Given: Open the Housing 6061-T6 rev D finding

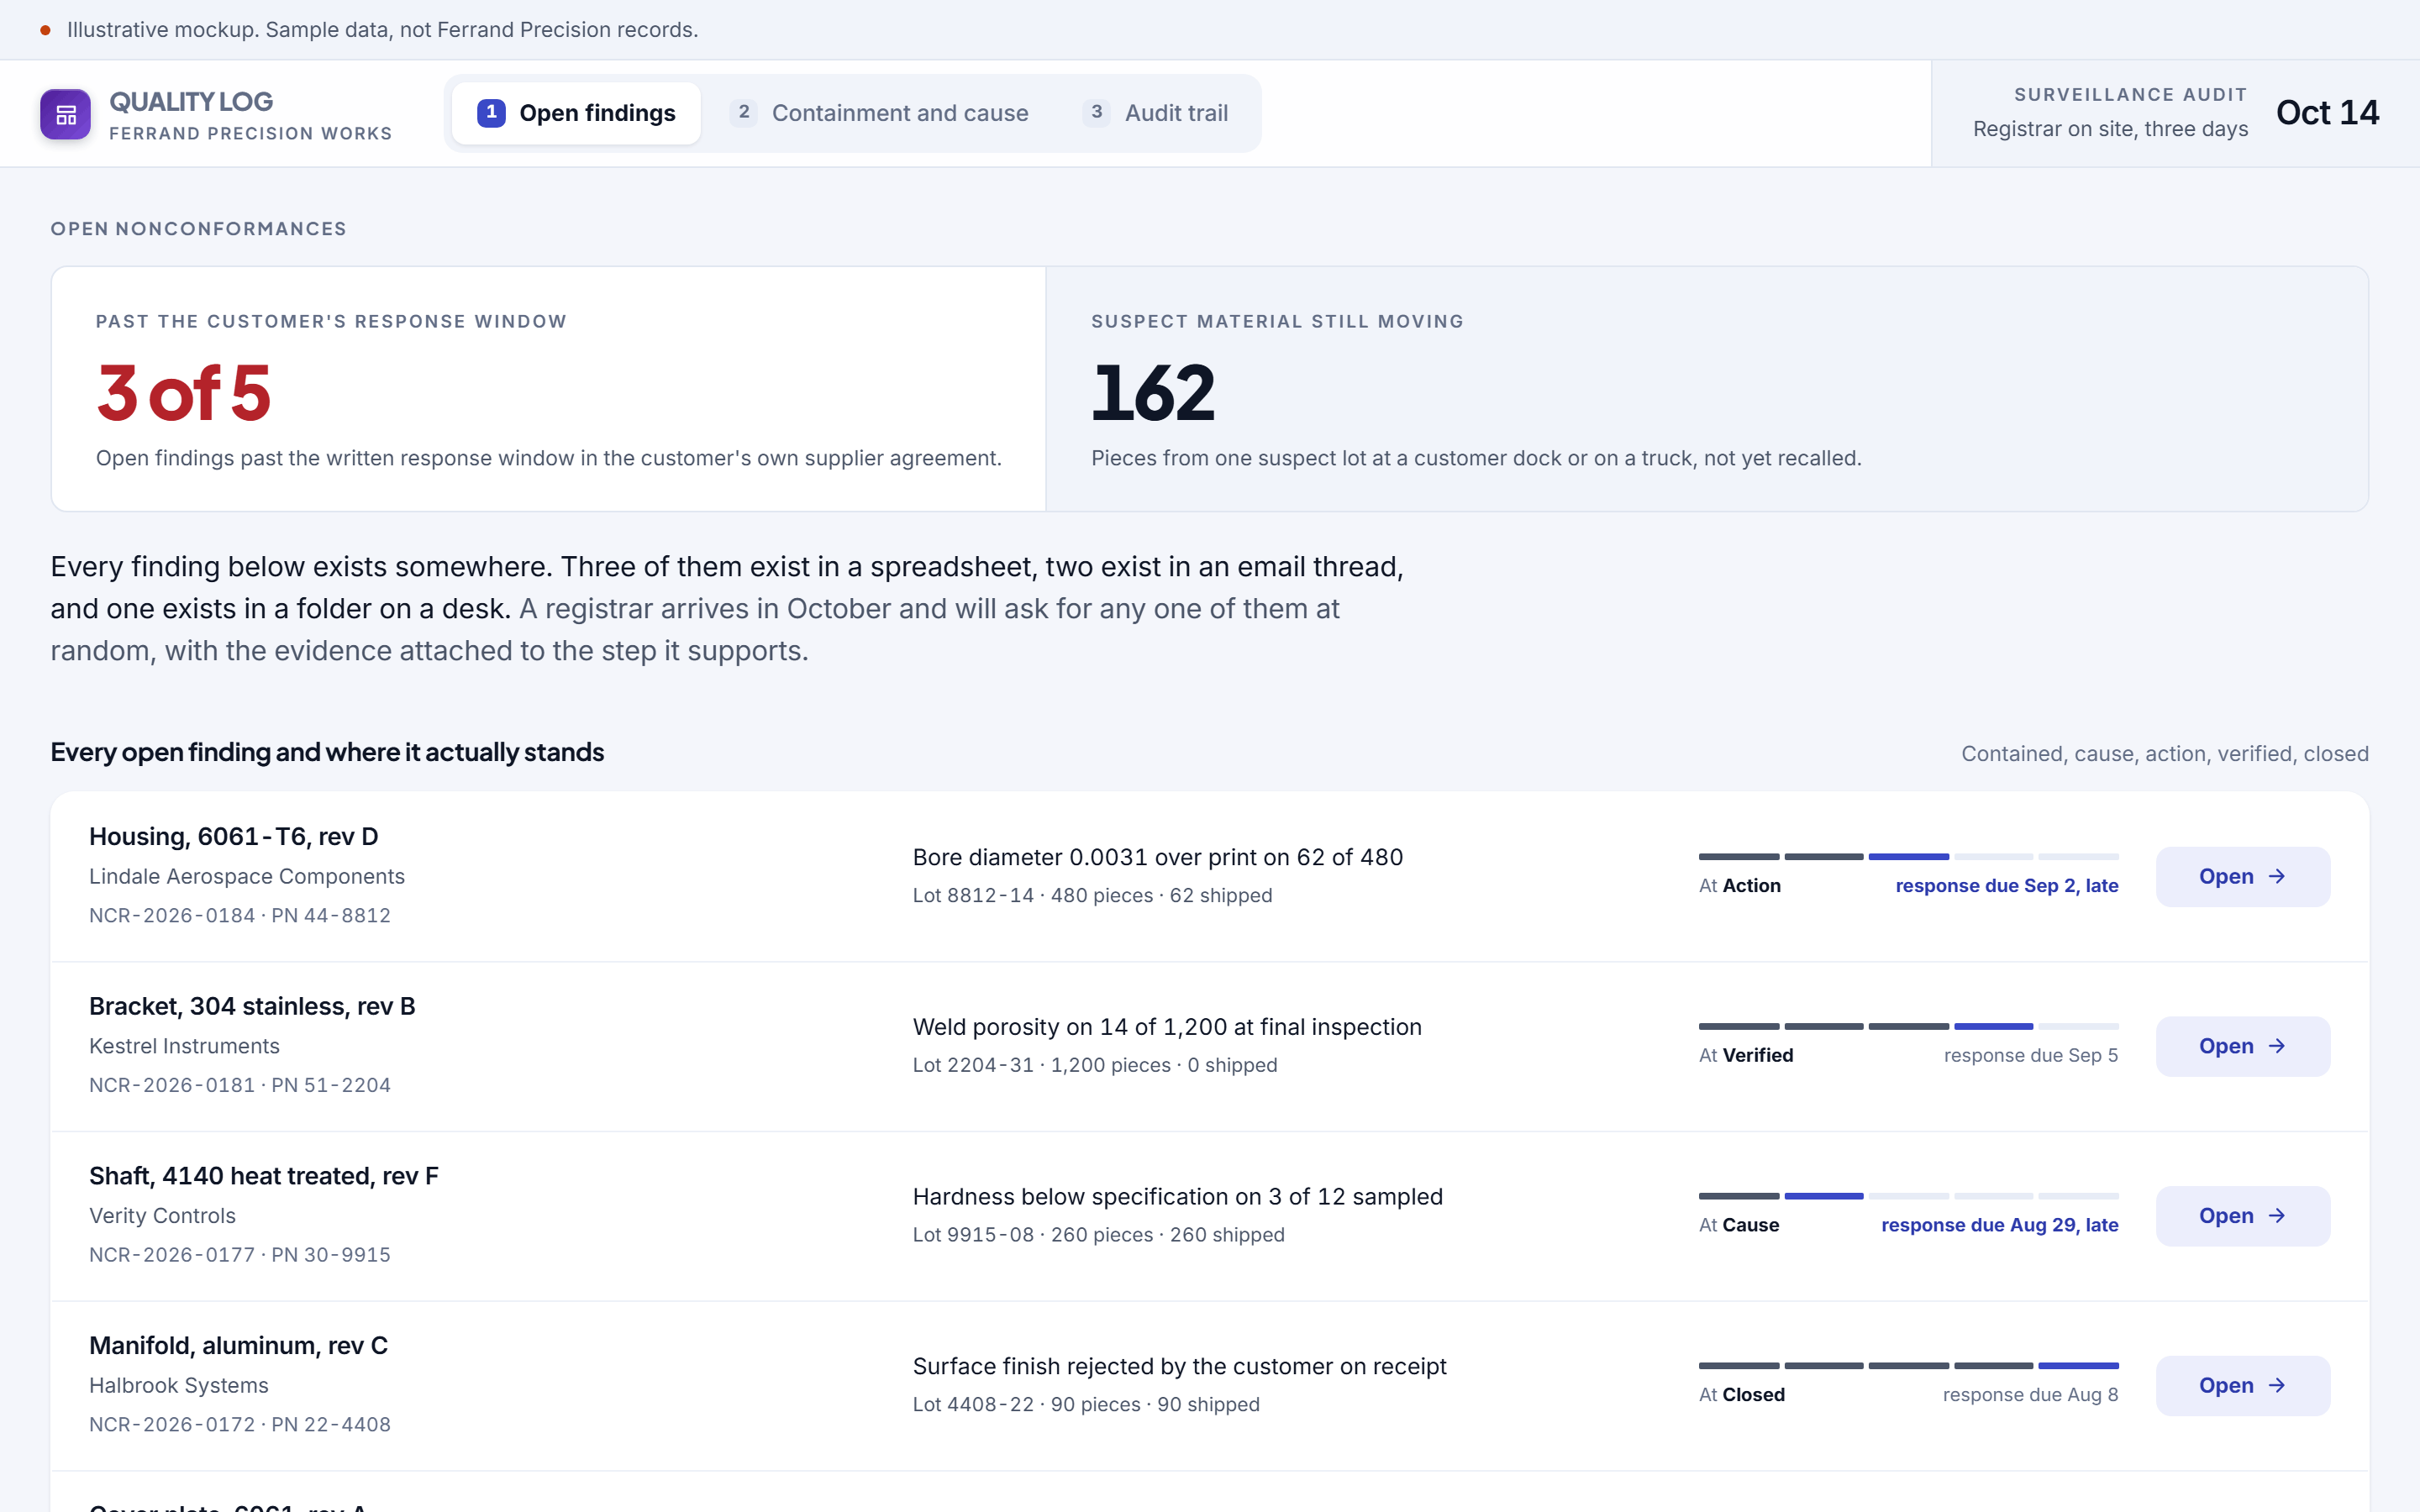Looking at the screenshot, I should click(2243, 877).
